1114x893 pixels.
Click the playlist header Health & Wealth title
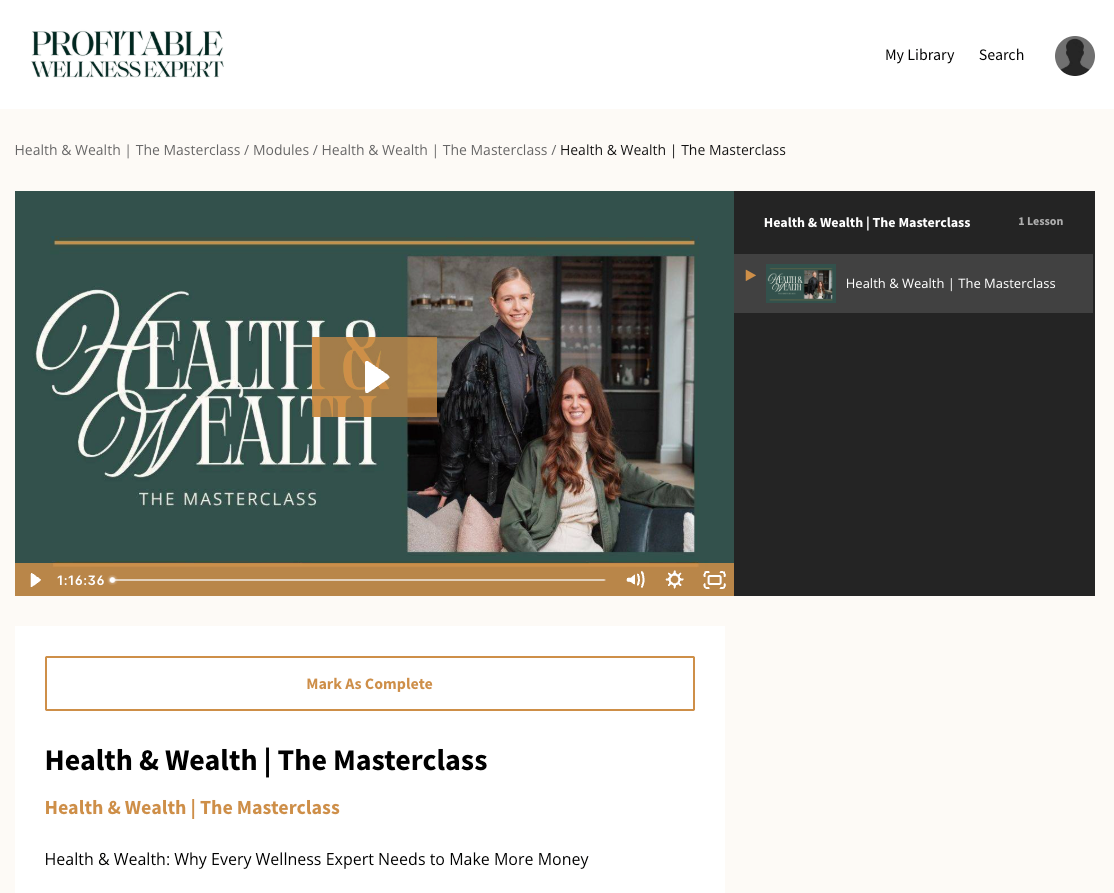866,222
